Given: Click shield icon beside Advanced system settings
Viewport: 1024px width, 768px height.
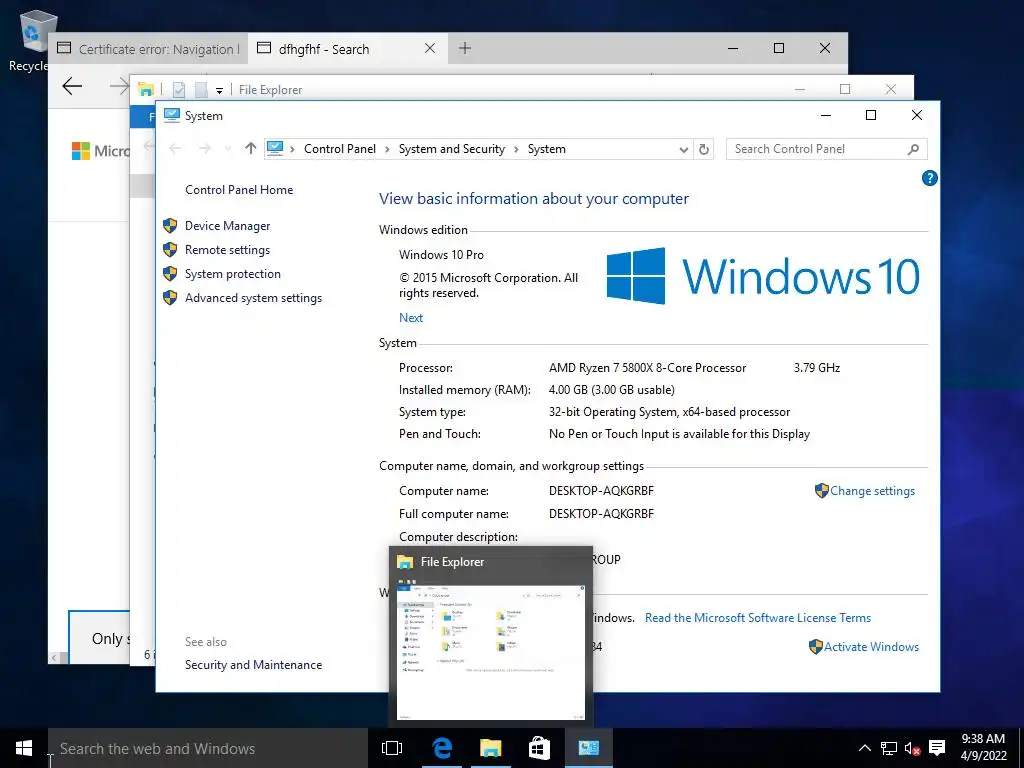Looking at the screenshot, I should [x=170, y=298].
